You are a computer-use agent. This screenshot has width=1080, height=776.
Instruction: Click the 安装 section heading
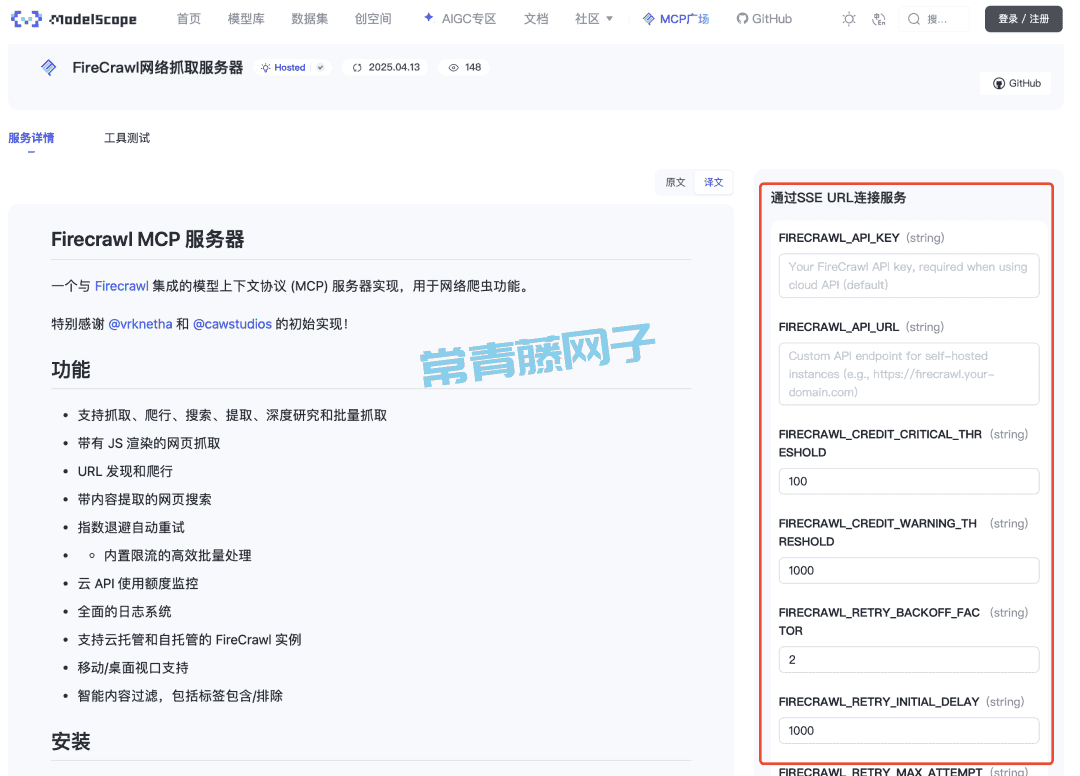coord(70,742)
